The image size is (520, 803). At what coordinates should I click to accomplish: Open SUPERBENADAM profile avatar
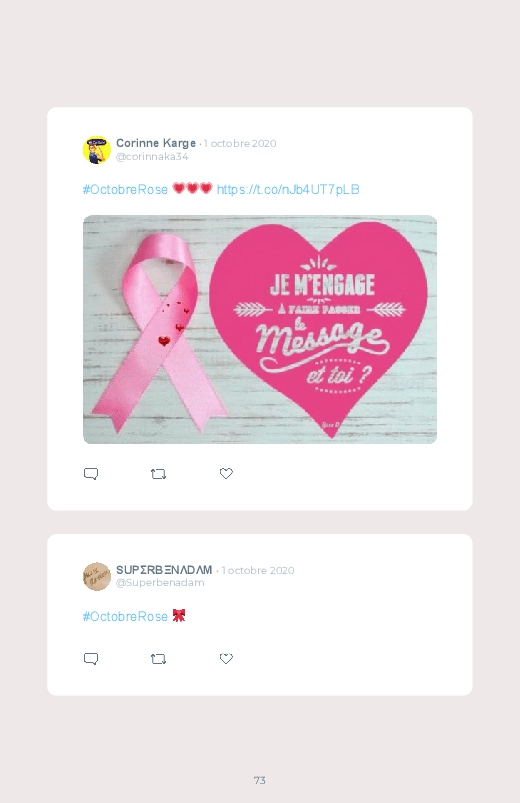[x=97, y=577]
